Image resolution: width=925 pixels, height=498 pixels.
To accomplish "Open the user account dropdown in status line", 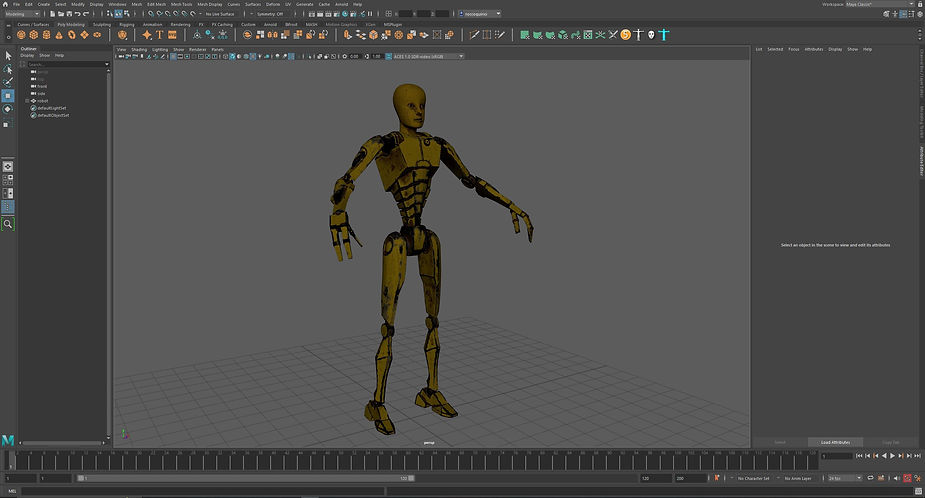I will (x=480, y=14).
